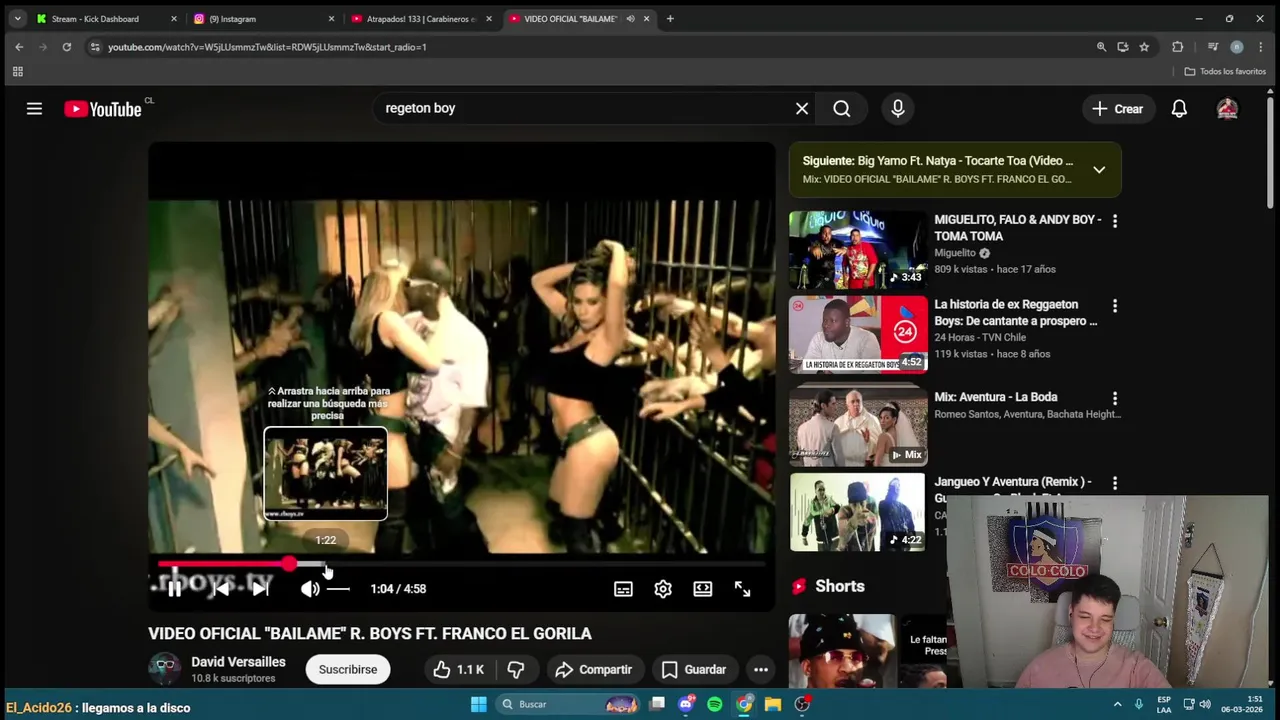
Task: Start voice search with microphone icon
Action: [x=898, y=109]
